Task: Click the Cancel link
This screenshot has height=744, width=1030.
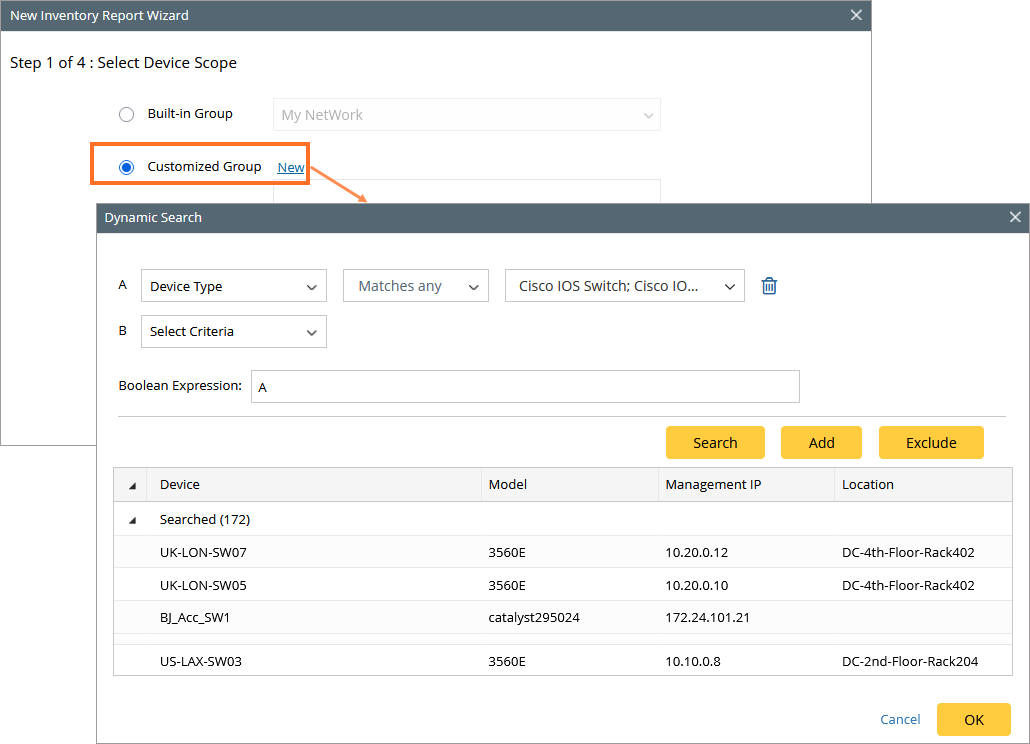Action: 900,720
